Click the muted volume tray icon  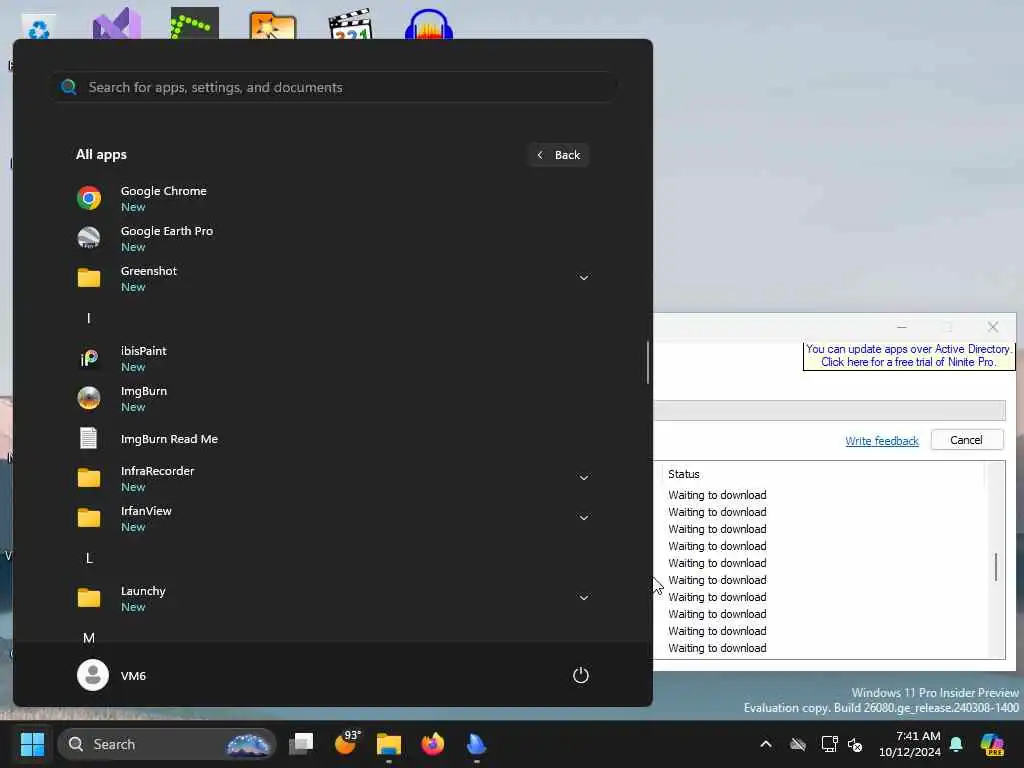click(855, 744)
